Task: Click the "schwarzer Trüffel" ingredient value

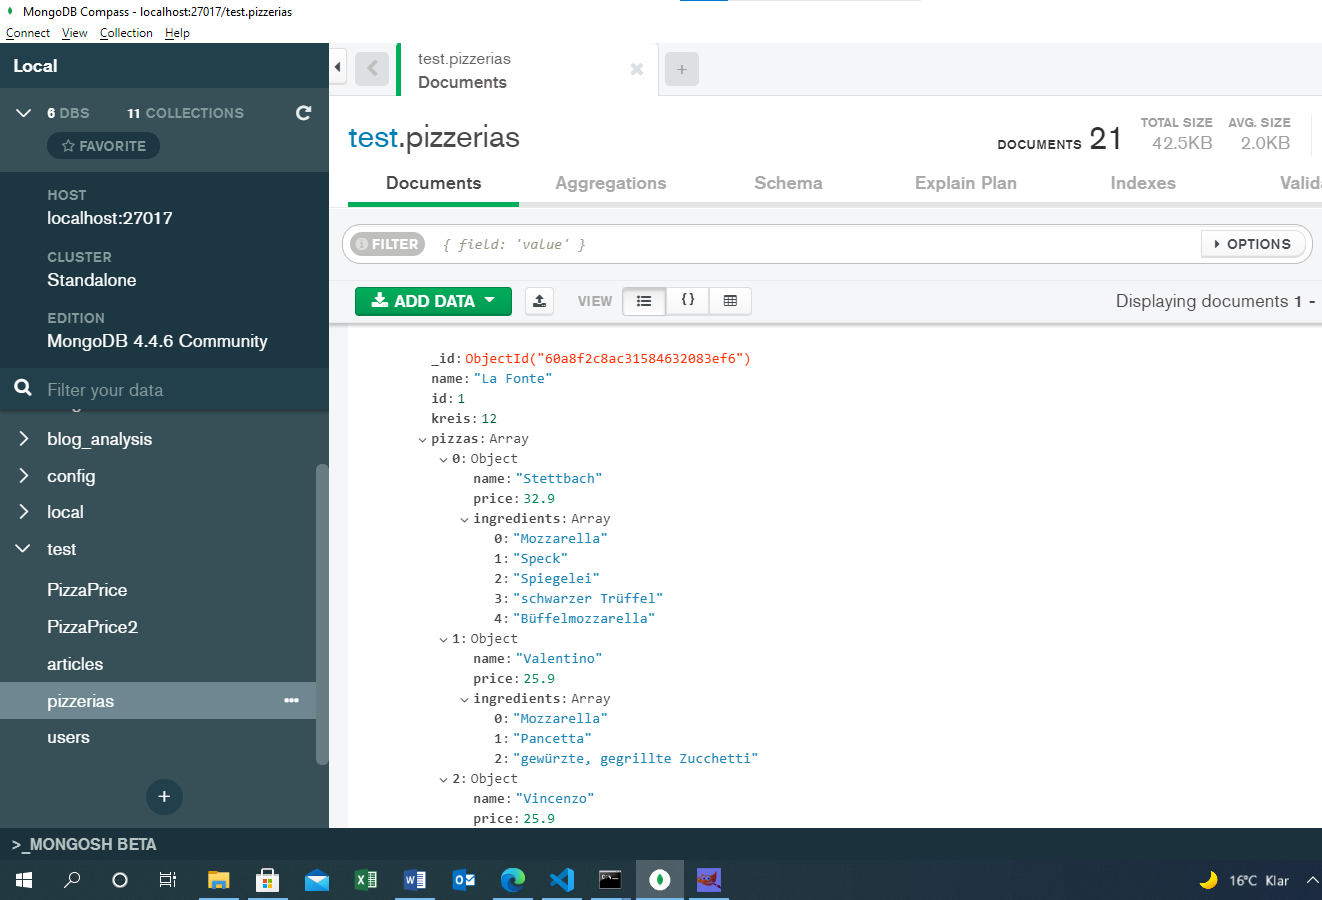Action: (588, 598)
